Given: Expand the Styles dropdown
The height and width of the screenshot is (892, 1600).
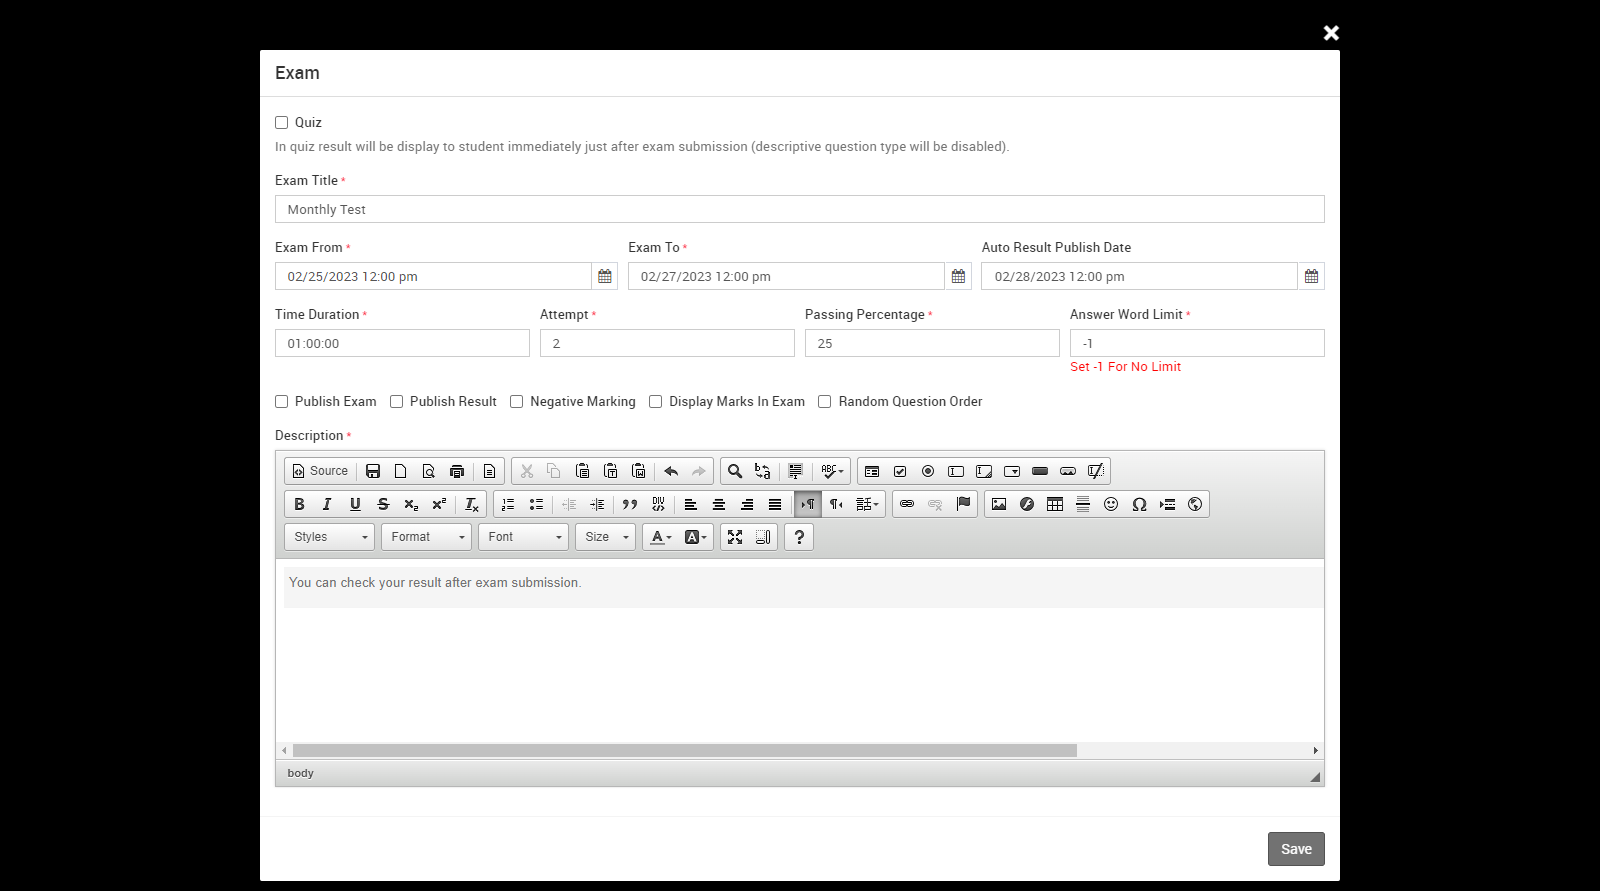Looking at the screenshot, I should pos(329,537).
